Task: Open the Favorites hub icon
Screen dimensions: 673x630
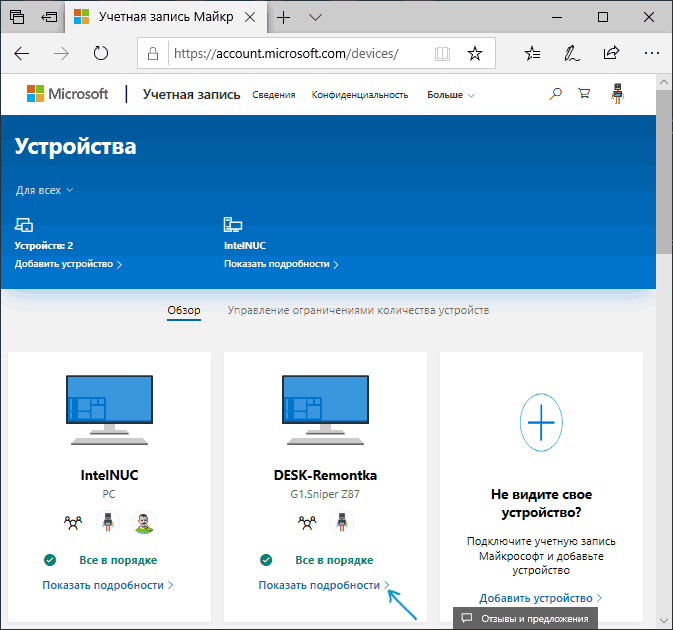Action: click(532, 53)
